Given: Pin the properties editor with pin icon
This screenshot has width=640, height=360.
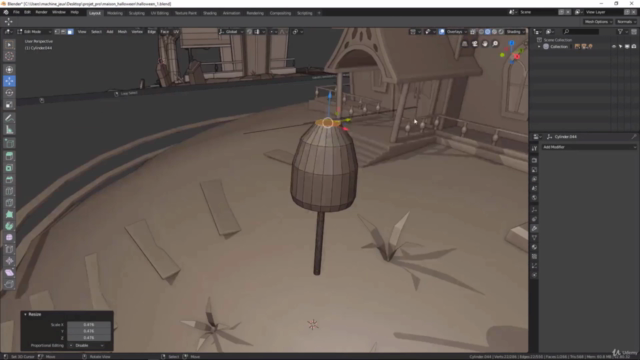Looking at the screenshot, I should pyautogui.click(x=633, y=137).
